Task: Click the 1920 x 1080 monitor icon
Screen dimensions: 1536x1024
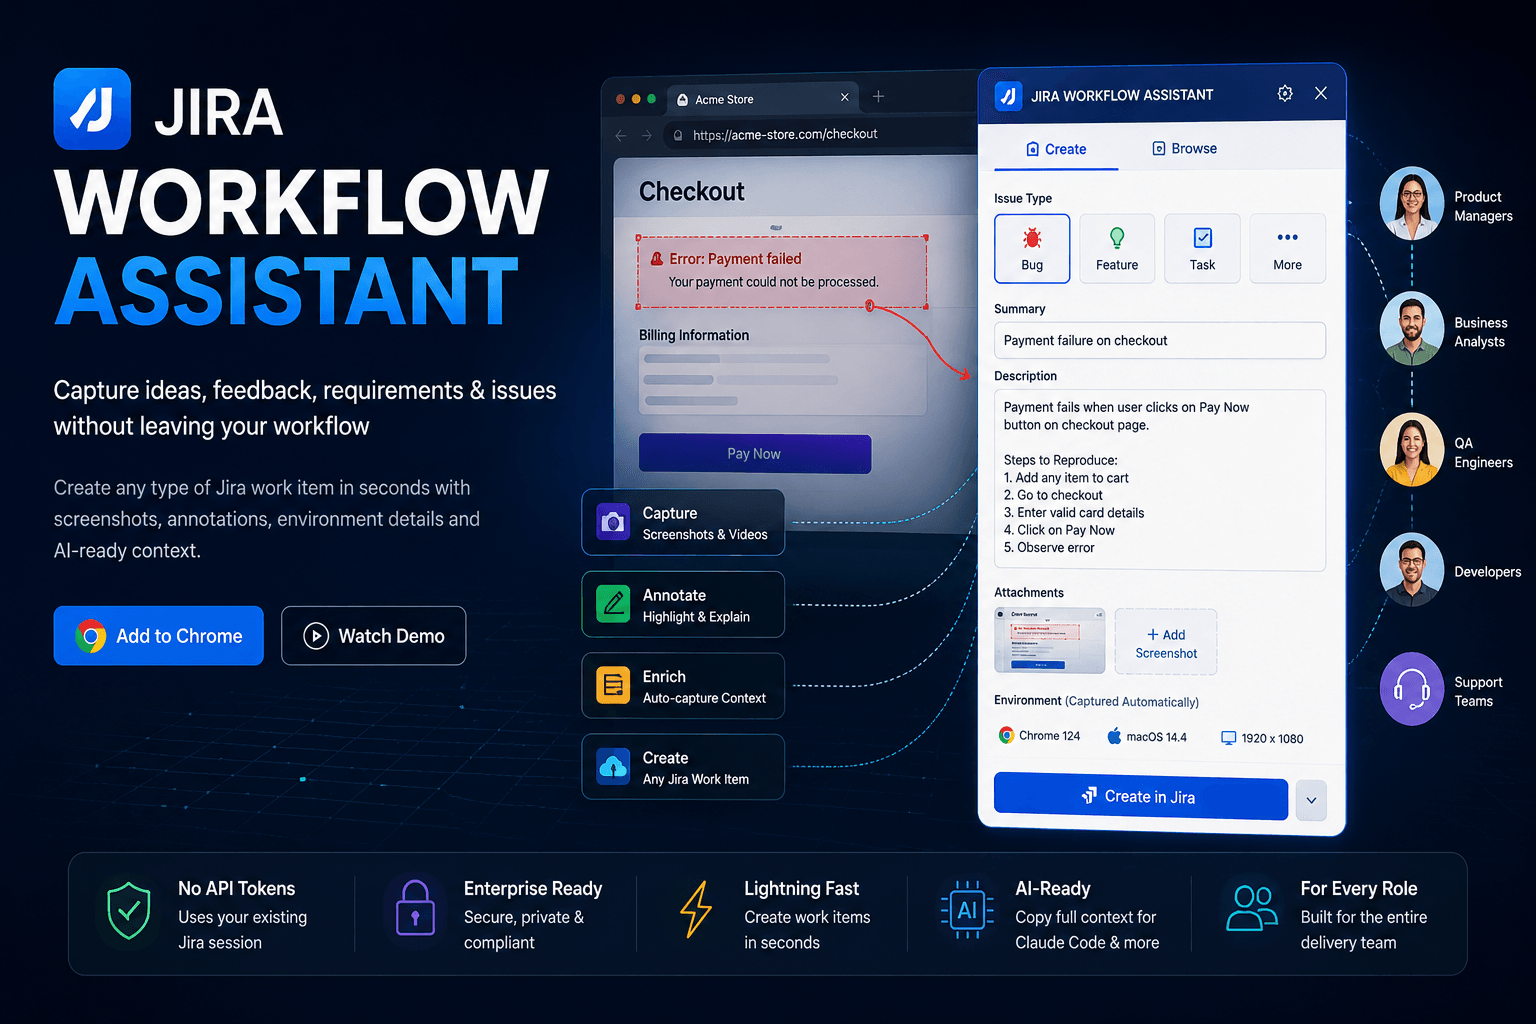Action: 1228,738
